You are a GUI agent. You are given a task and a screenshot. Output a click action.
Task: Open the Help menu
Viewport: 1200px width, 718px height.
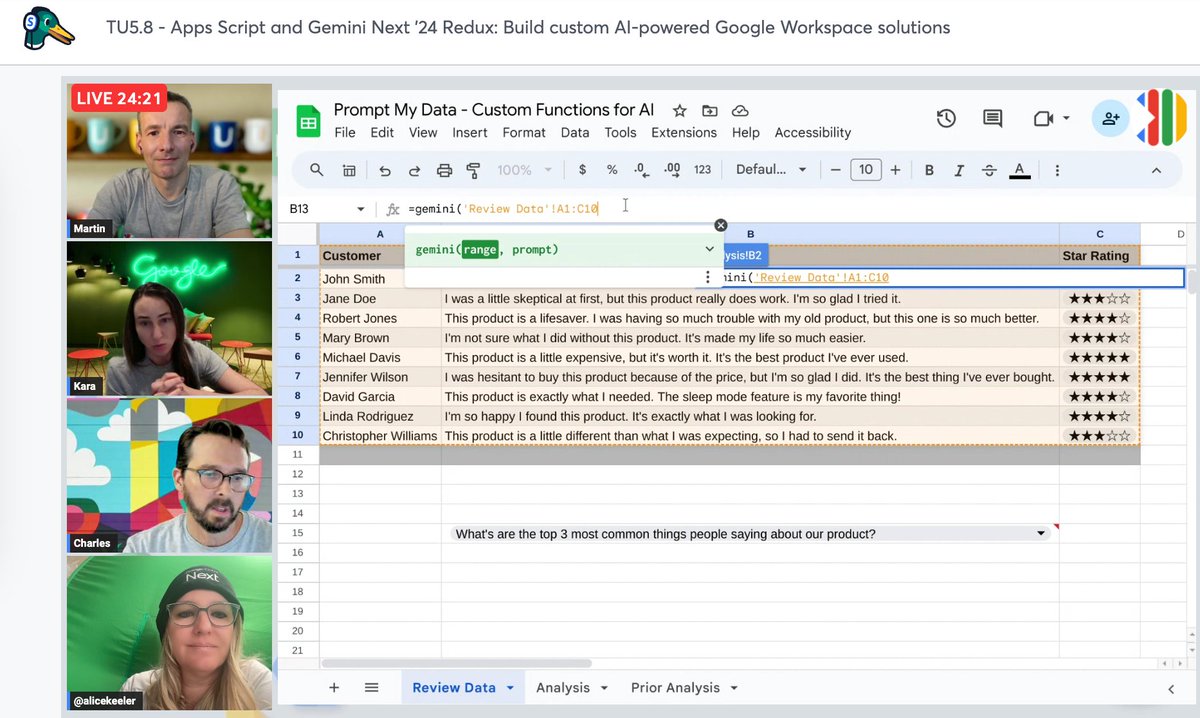point(745,132)
